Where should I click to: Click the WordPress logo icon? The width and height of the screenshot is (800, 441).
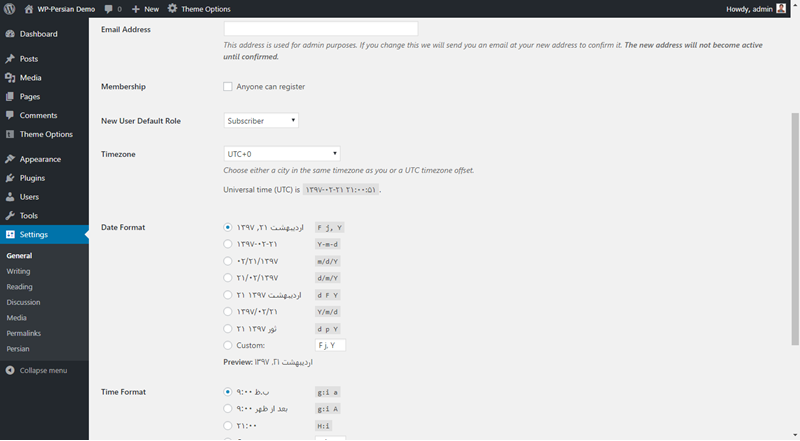pos(9,8)
